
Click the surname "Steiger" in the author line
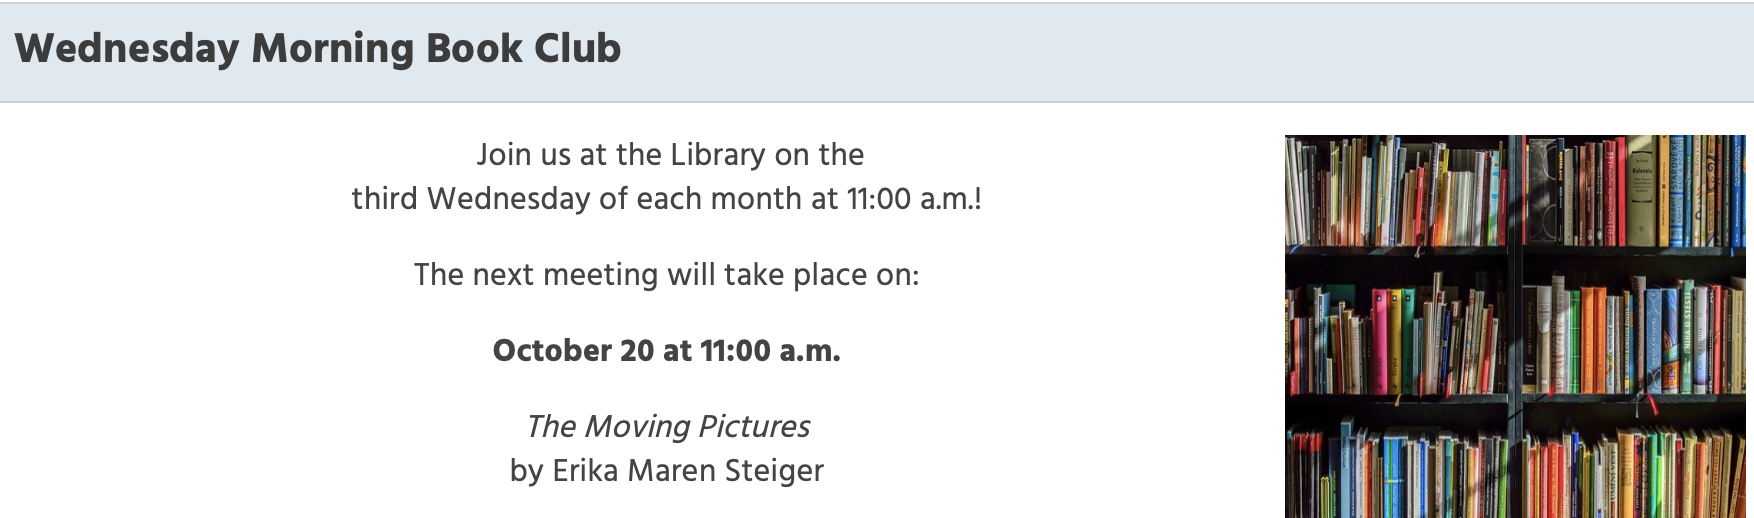coord(774,471)
